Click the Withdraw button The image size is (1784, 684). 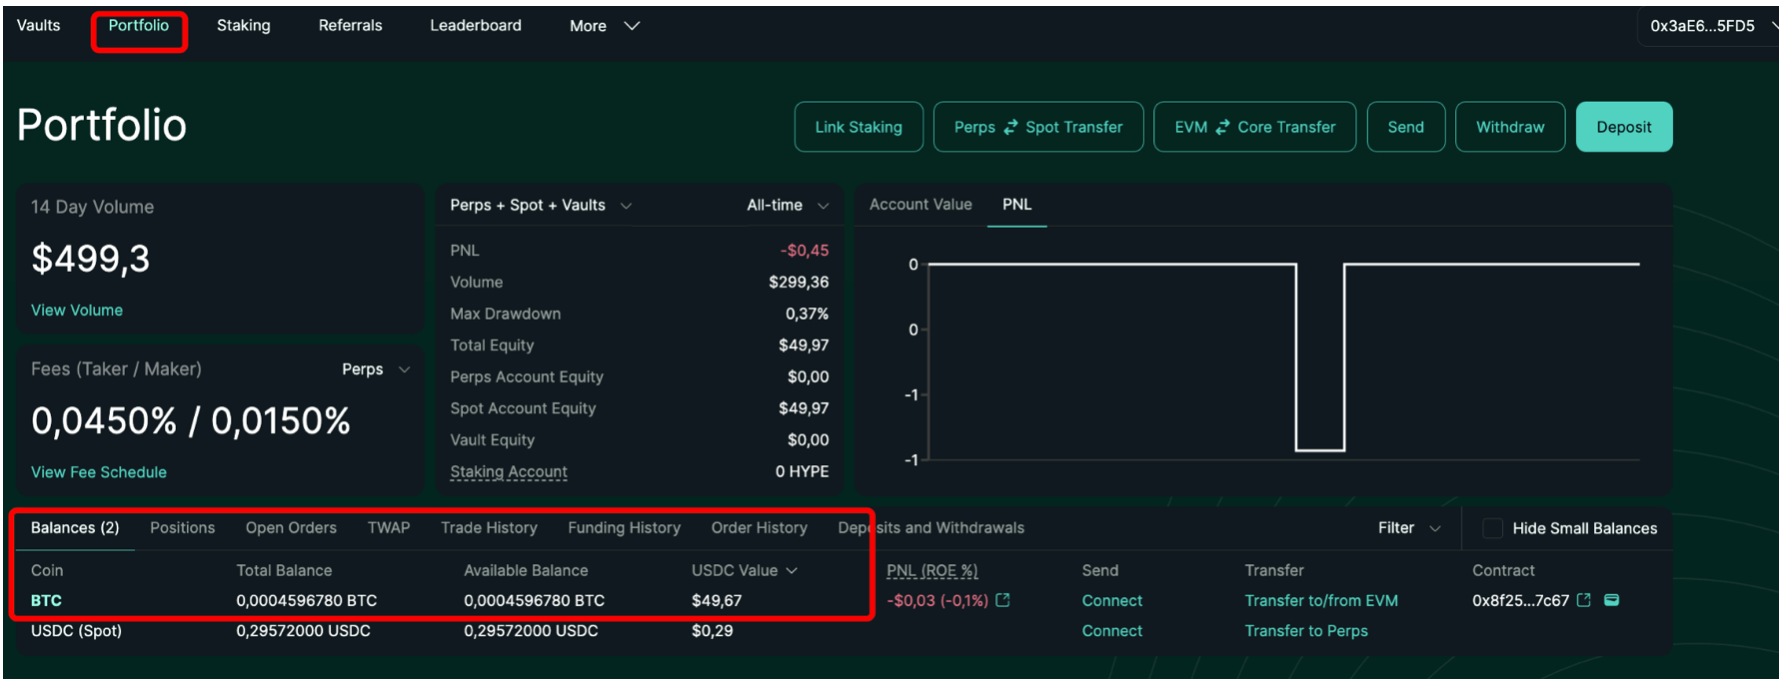[x=1509, y=127]
